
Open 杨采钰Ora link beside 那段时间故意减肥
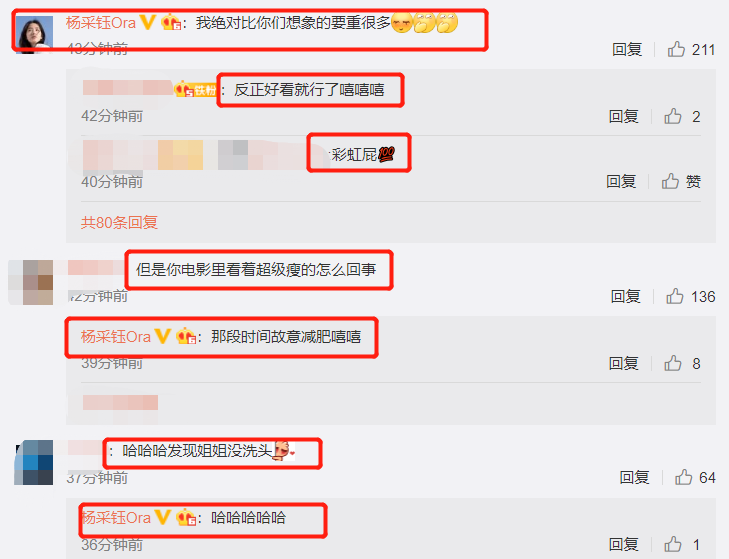pyautogui.click(x=116, y=336)
